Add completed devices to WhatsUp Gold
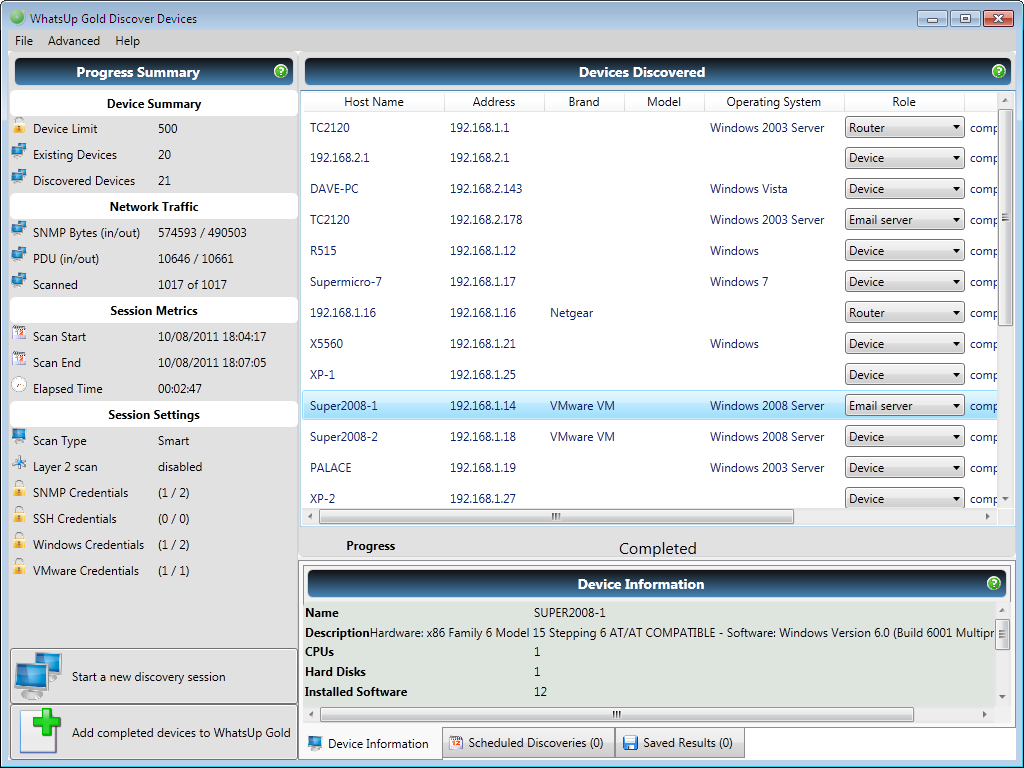This screenshot has height=768, width=1024. (x=153, y=732)
